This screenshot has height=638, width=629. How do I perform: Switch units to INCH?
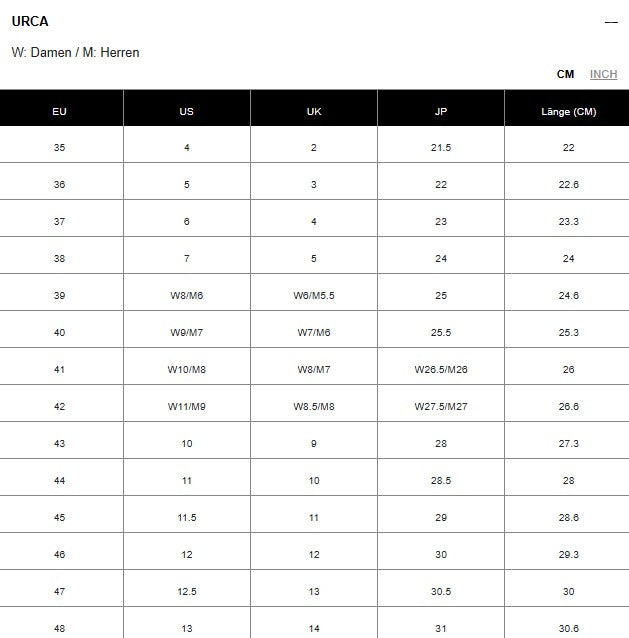coord(603,74)
